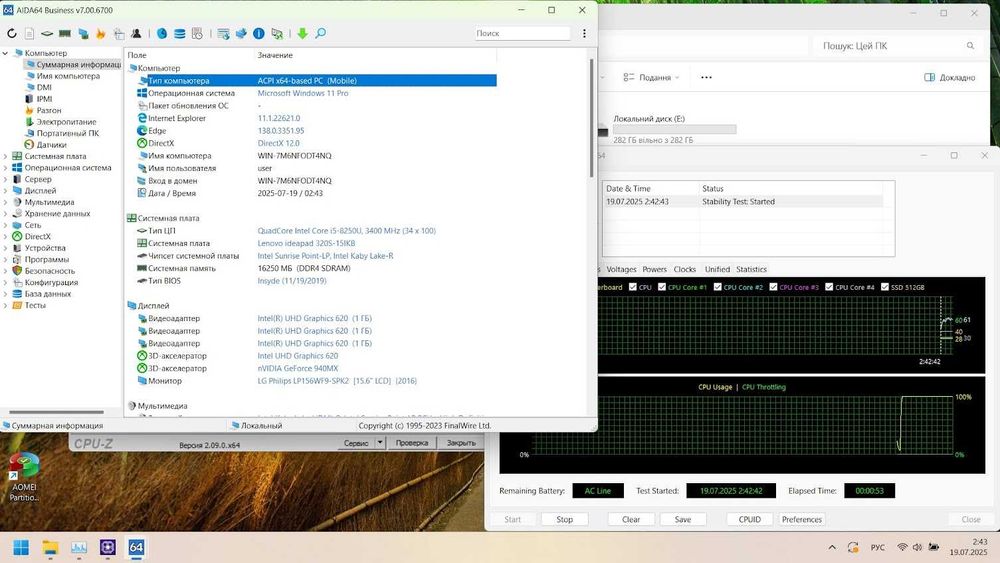Select the Датчики tree item
1000x563 pixels.
pos(51,145)
